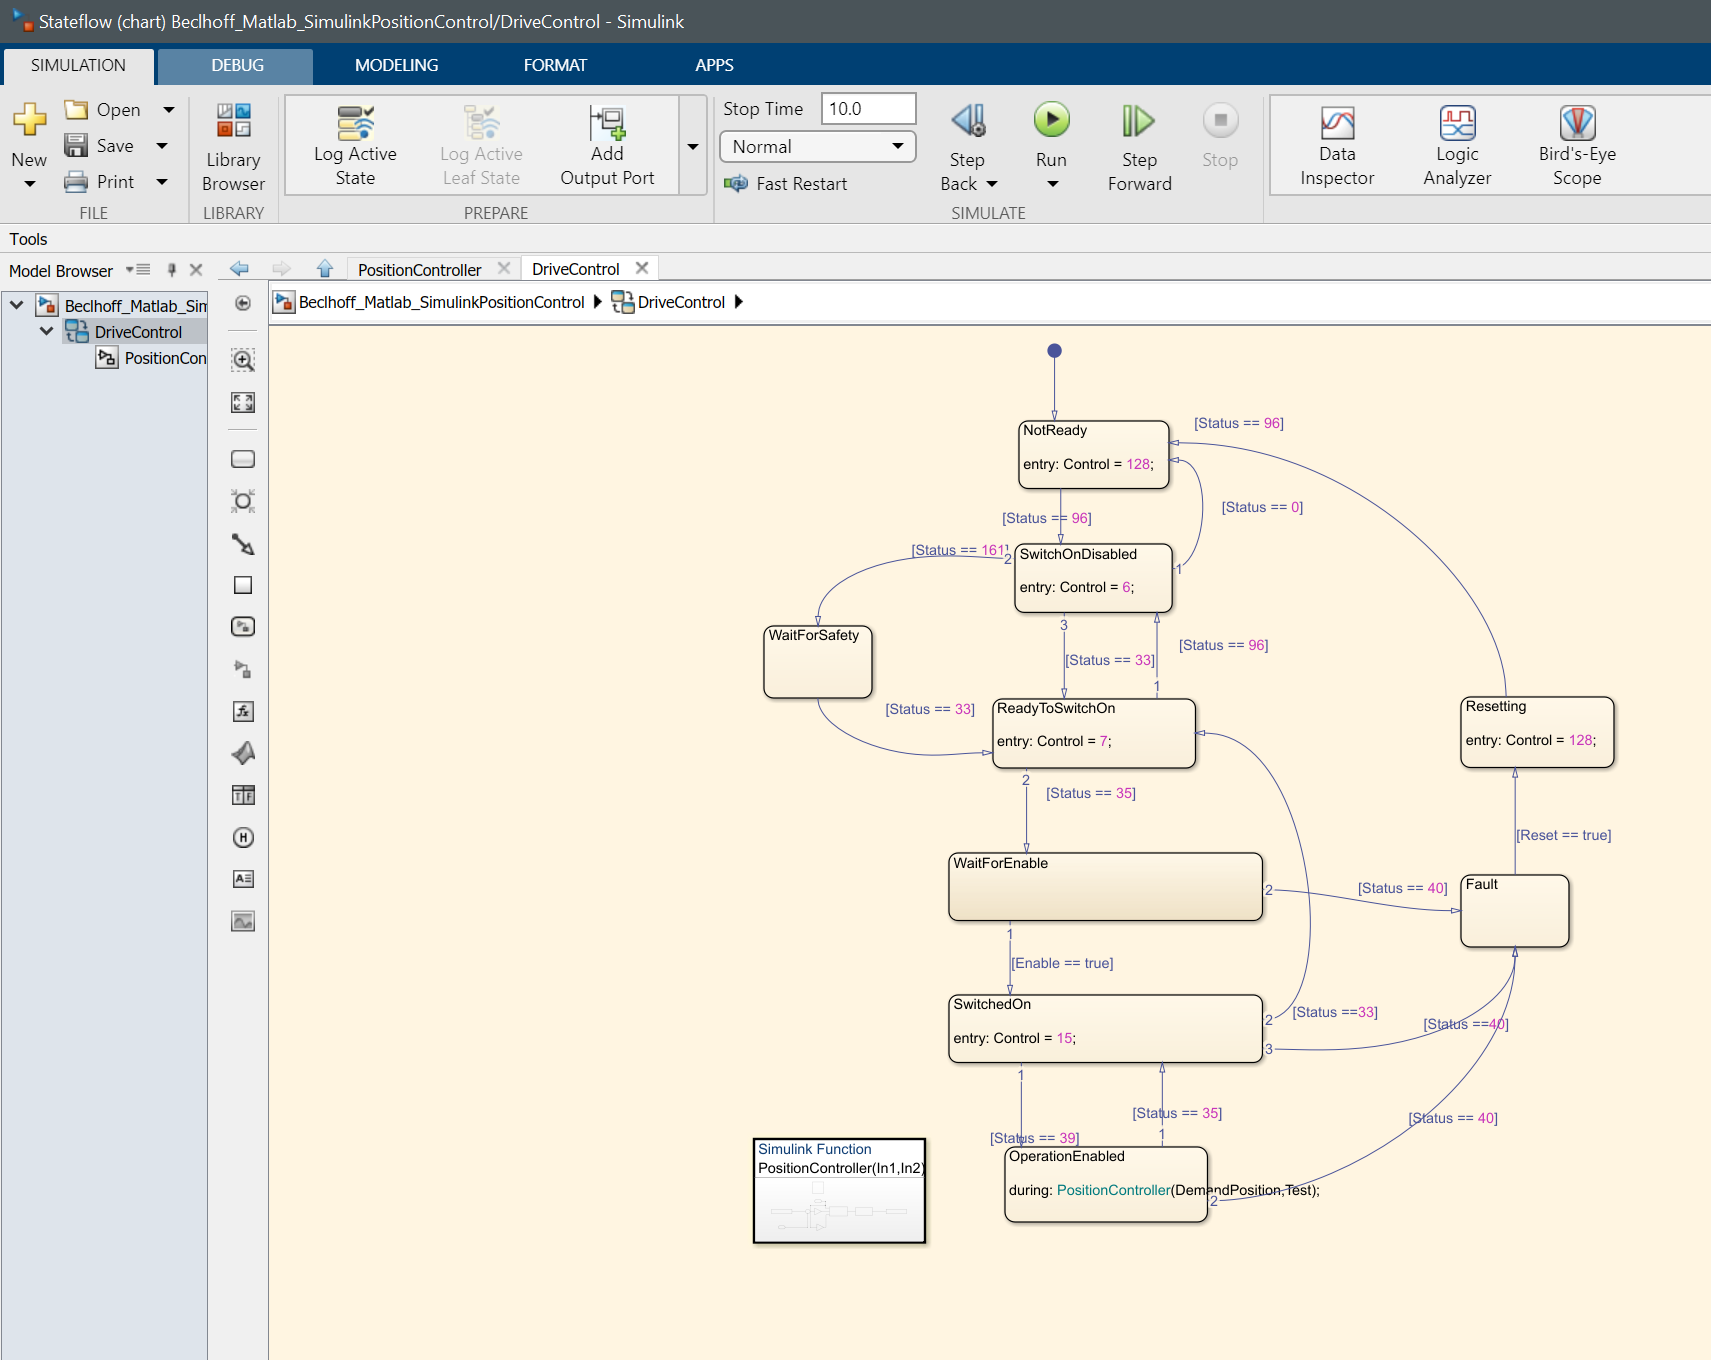The image size is (1711, 1360).
Task: Expand arrow after DriveControl breadcrumb
Action: point(739,302)
